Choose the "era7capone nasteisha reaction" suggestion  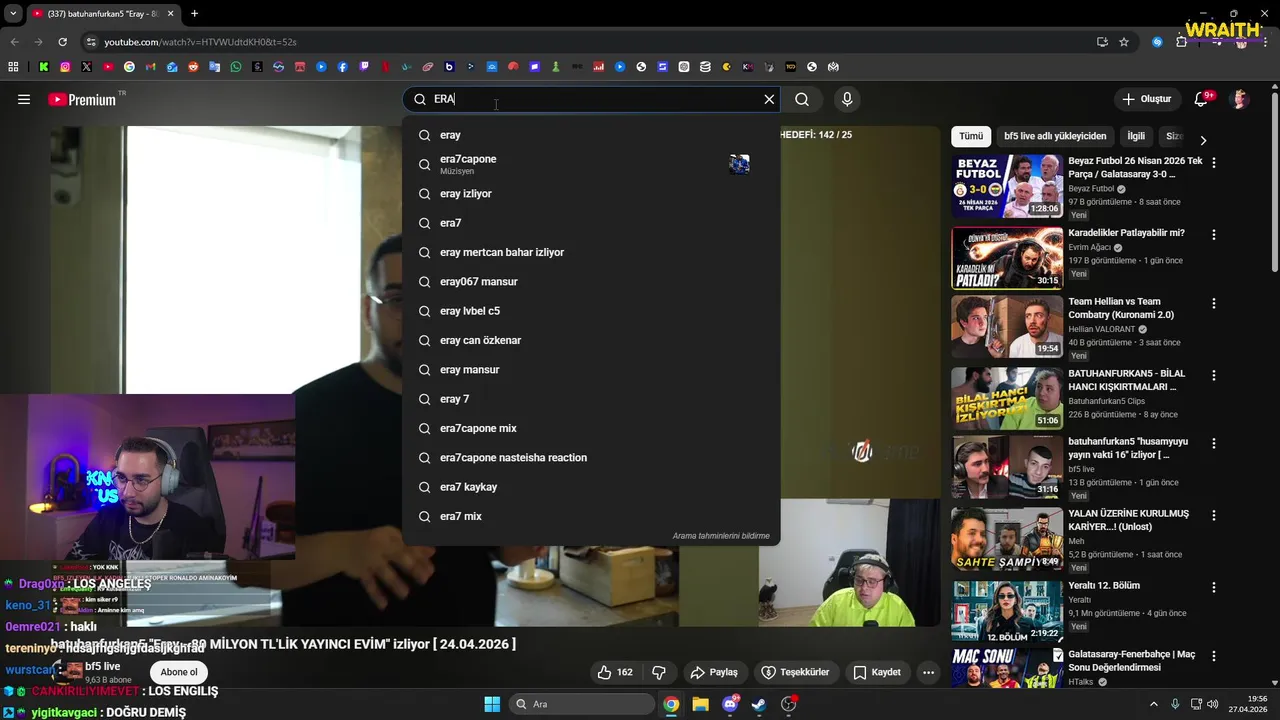591,458
